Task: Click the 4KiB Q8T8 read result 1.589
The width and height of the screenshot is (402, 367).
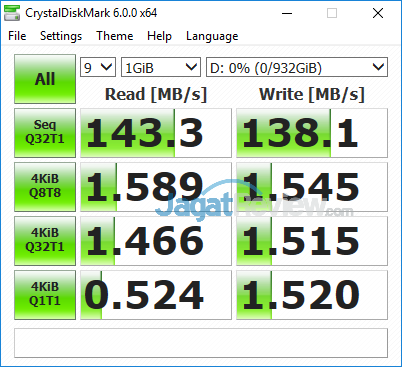Action: click(156, 187)
